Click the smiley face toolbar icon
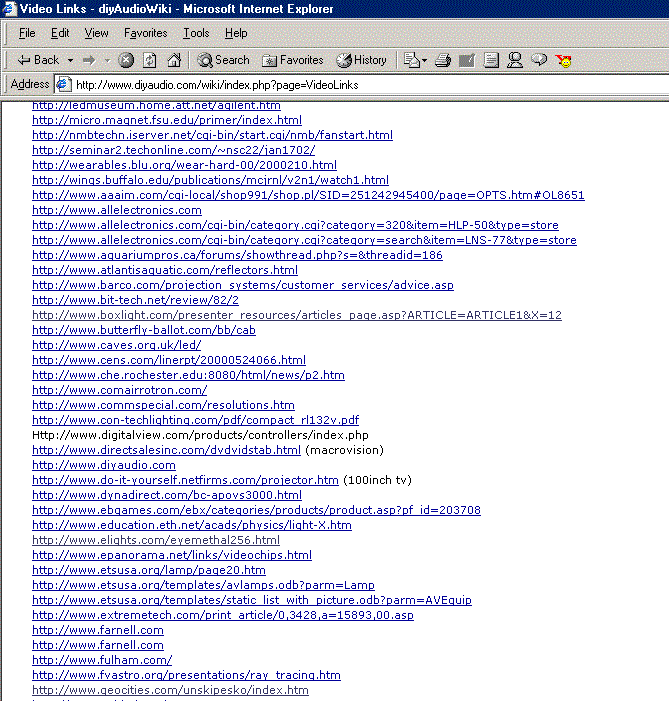Viewport: 669px width, 701px height. coord(563,60)
